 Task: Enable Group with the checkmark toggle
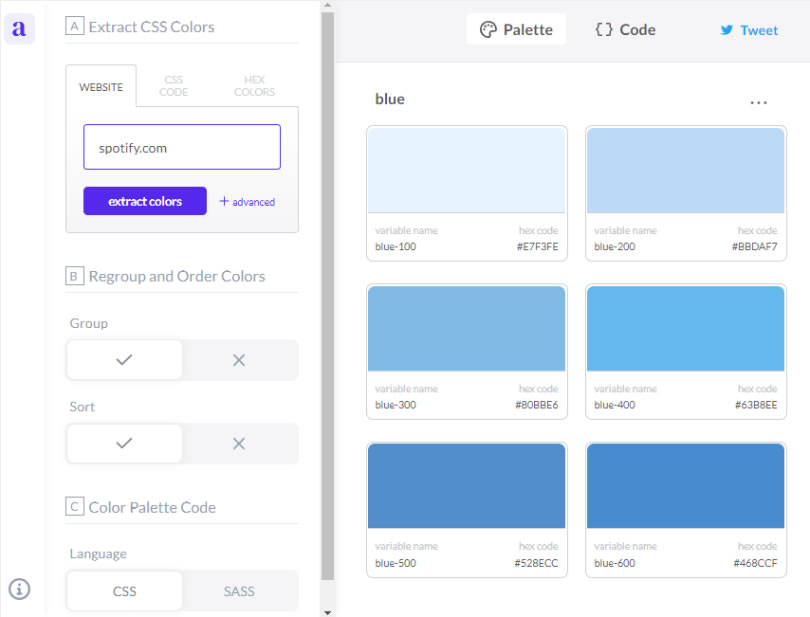click(x=124, y=360)
